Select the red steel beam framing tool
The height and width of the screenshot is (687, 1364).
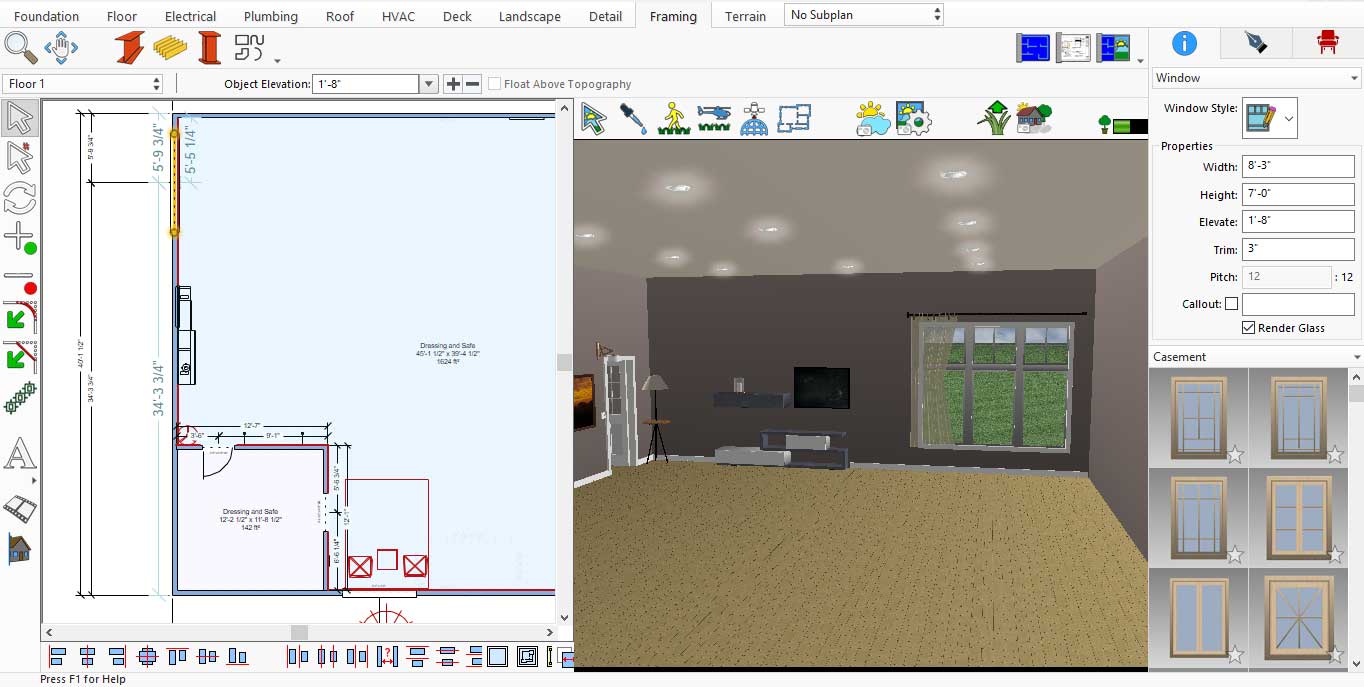point(129,47)
